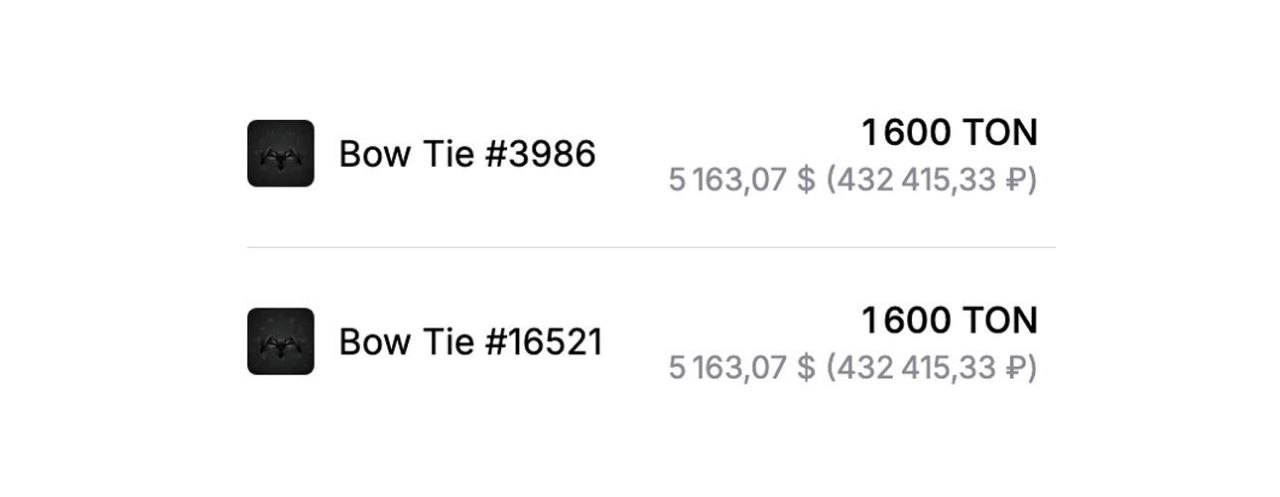Click the 432 415,33 ₽ amount for Bow Tie #3986
The image size is (1280, 497).
click(932, 181)
